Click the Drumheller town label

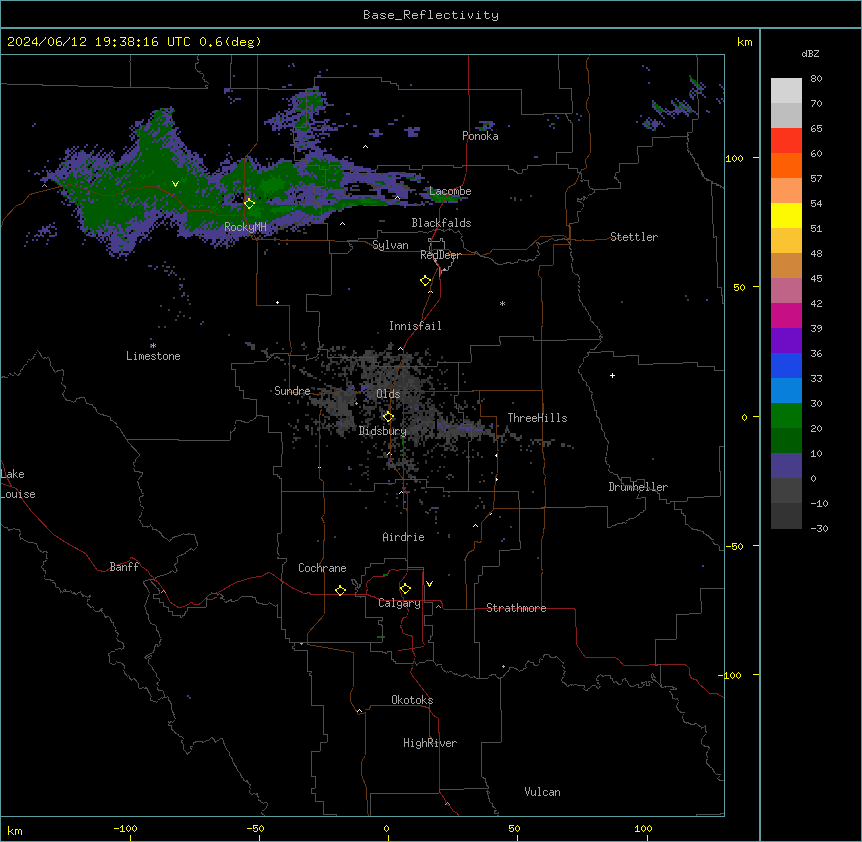(638, 487)
